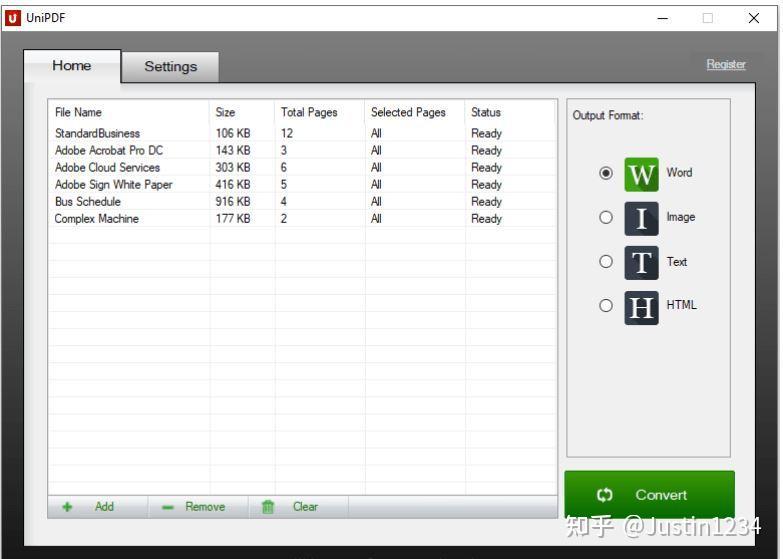Select the HTML output radio button
Image resolution: width=783 pixels, height=559 pixels.
(606, 305)
